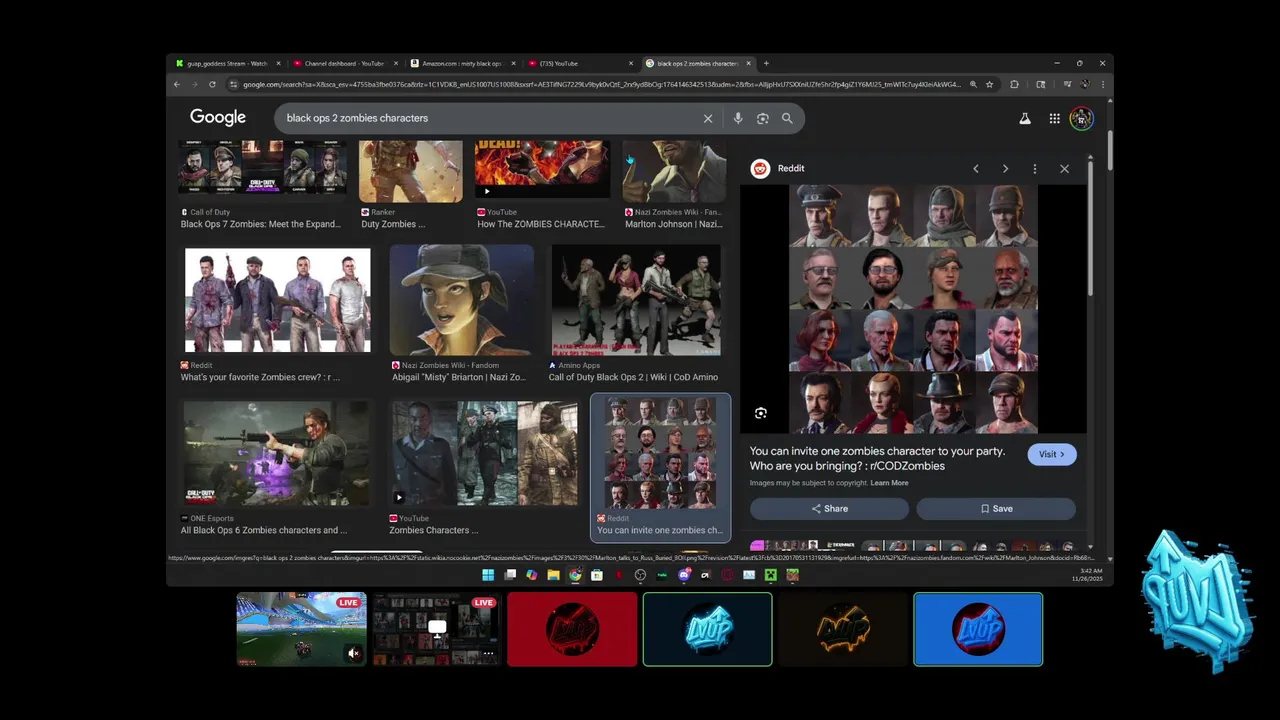Image resolution: width=1280 pixels, height=720 pixels.
Task: Open more options menu in the preview panel
Action: click(x=1035, y=169)
